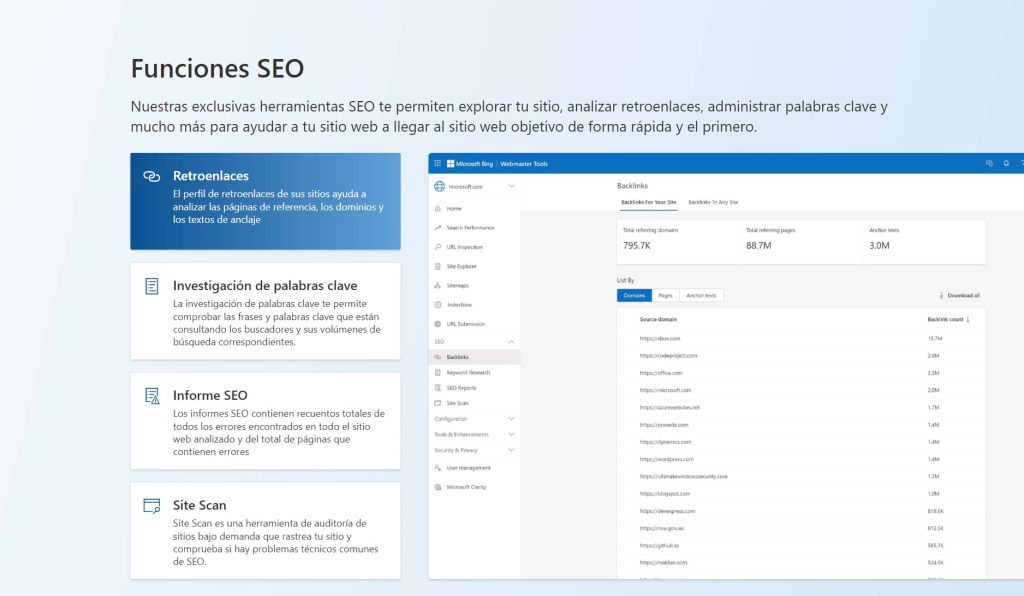Click the Download all link

click(965, 296)
